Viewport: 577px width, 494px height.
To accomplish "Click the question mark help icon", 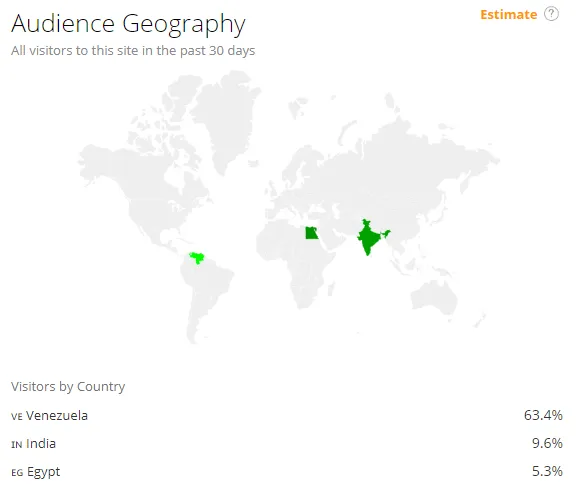I will 551,14.
